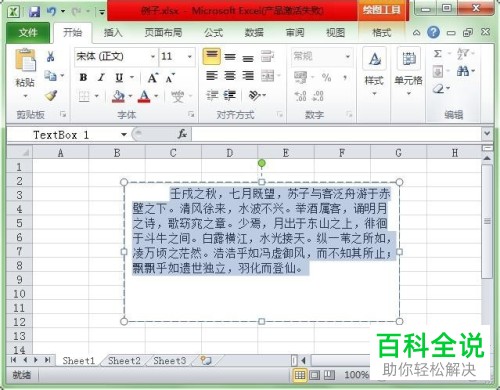Click the Copy icon
The image size is (500, 390).
click(x=50, y=76)
